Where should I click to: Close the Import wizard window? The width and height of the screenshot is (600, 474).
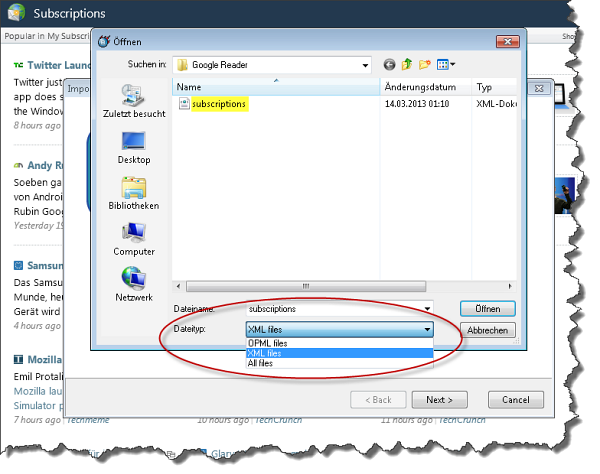pyautogui.click(x=539, y=89)
